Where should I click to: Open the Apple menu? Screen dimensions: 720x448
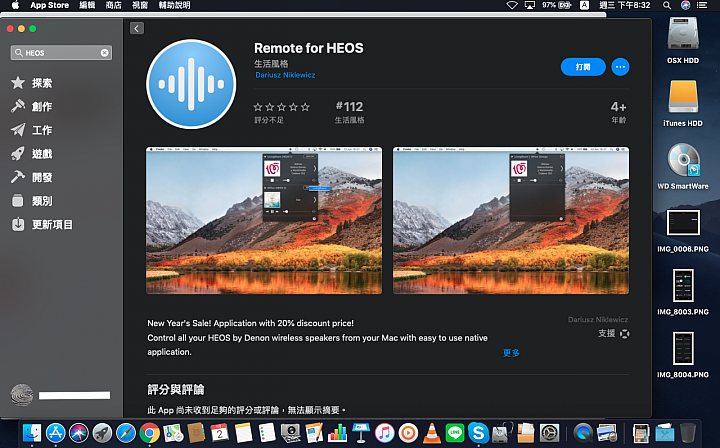click(15, 5)
